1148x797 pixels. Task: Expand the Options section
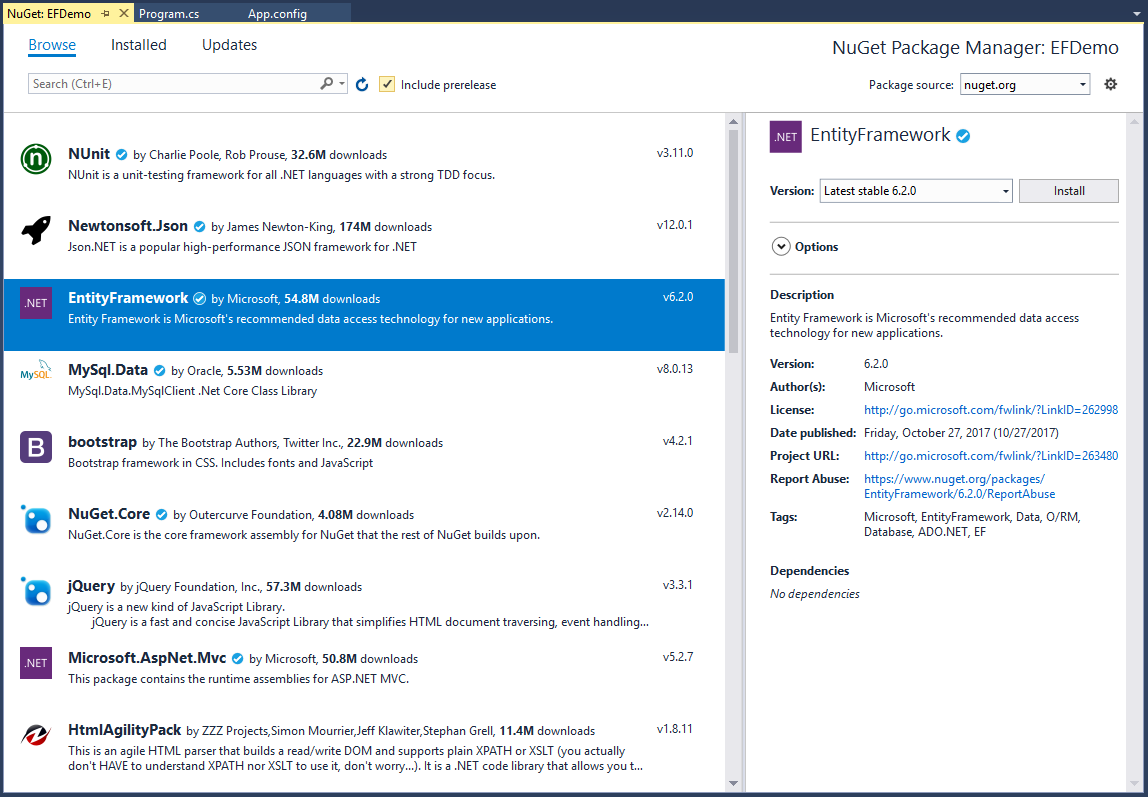pyautogui.click(x=781, y=247)
